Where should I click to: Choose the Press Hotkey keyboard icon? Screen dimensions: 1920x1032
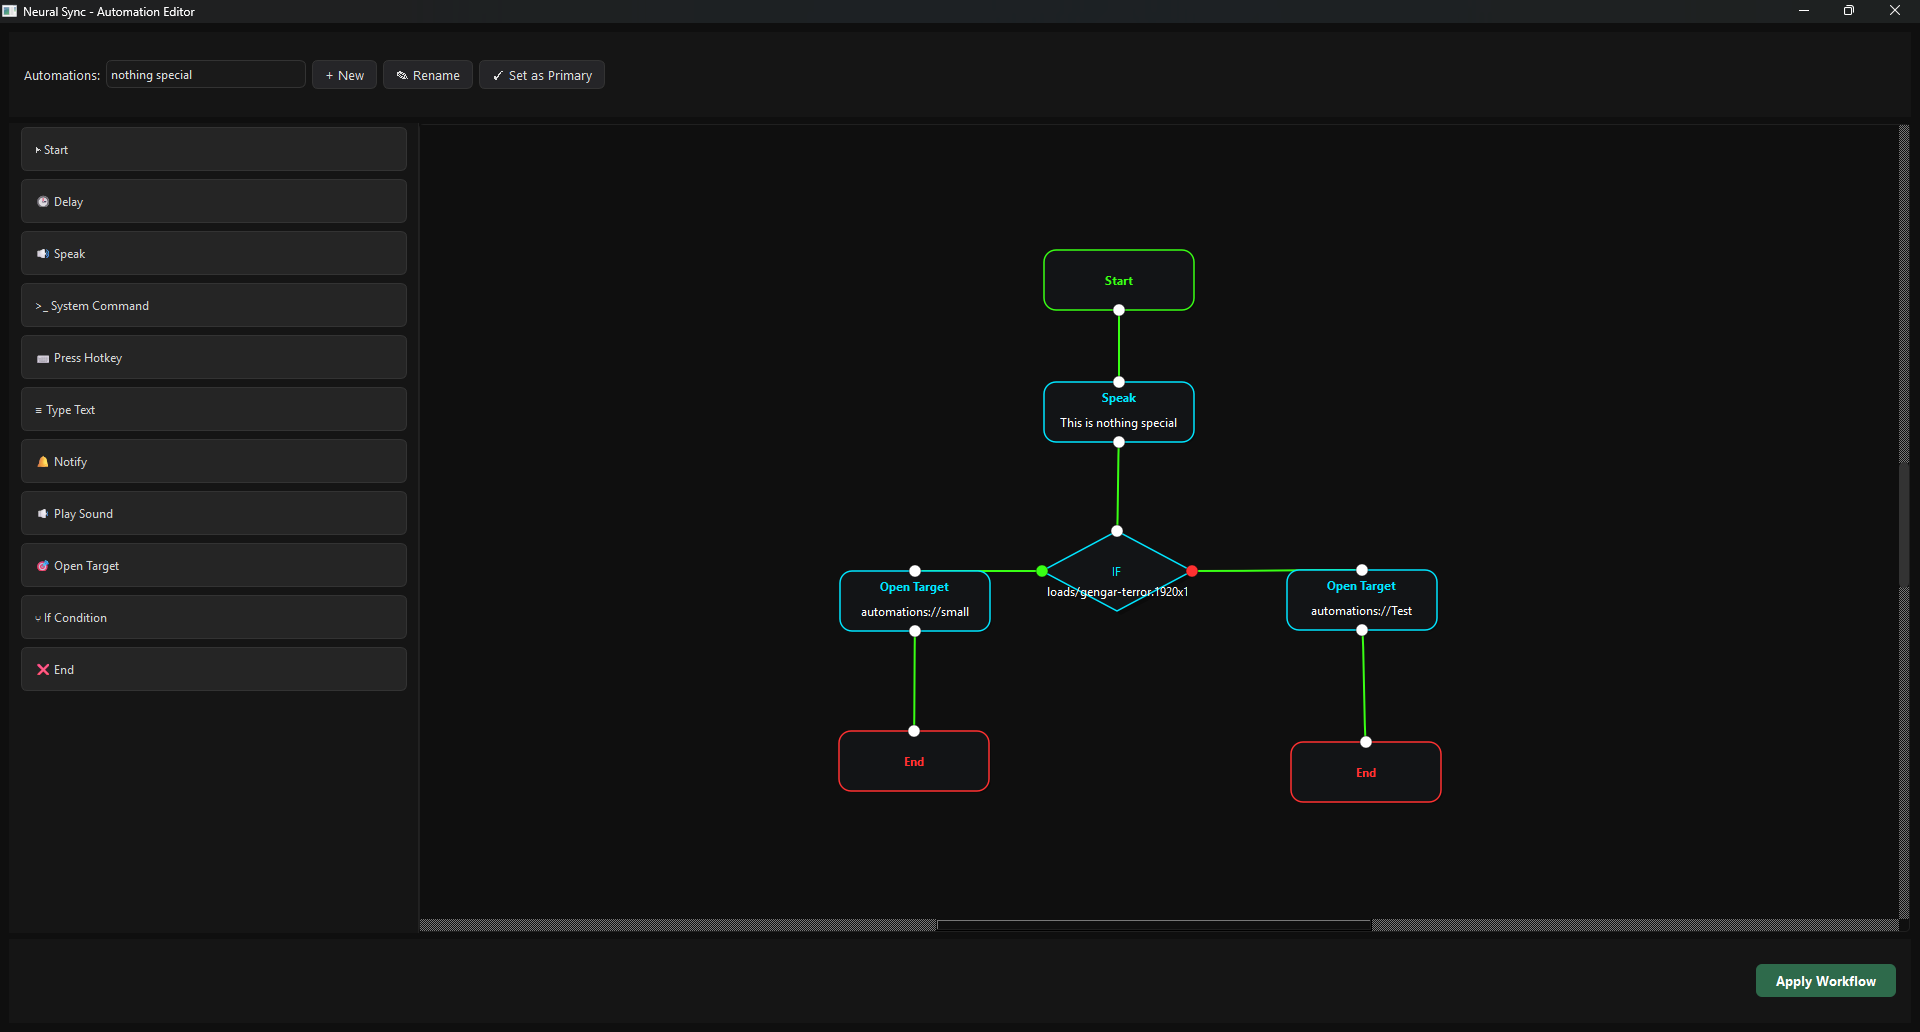(43, 358)
